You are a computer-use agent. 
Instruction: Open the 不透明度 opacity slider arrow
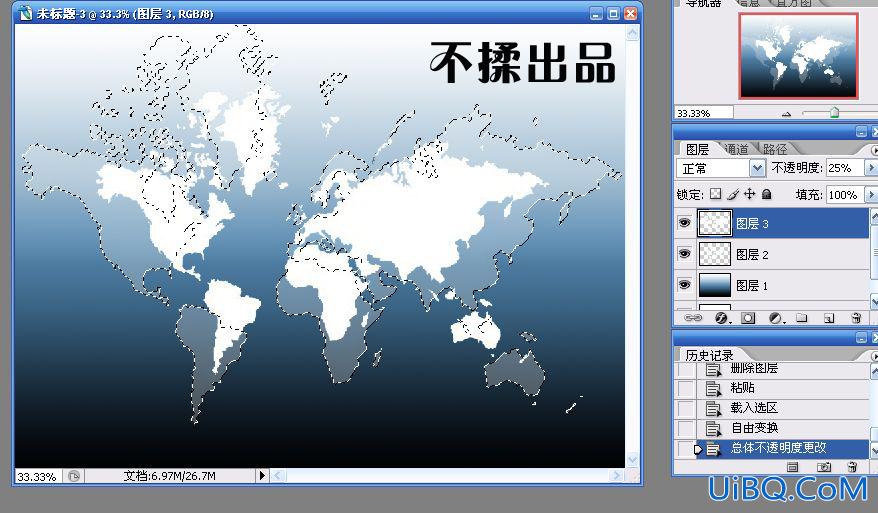coord(871,168)
